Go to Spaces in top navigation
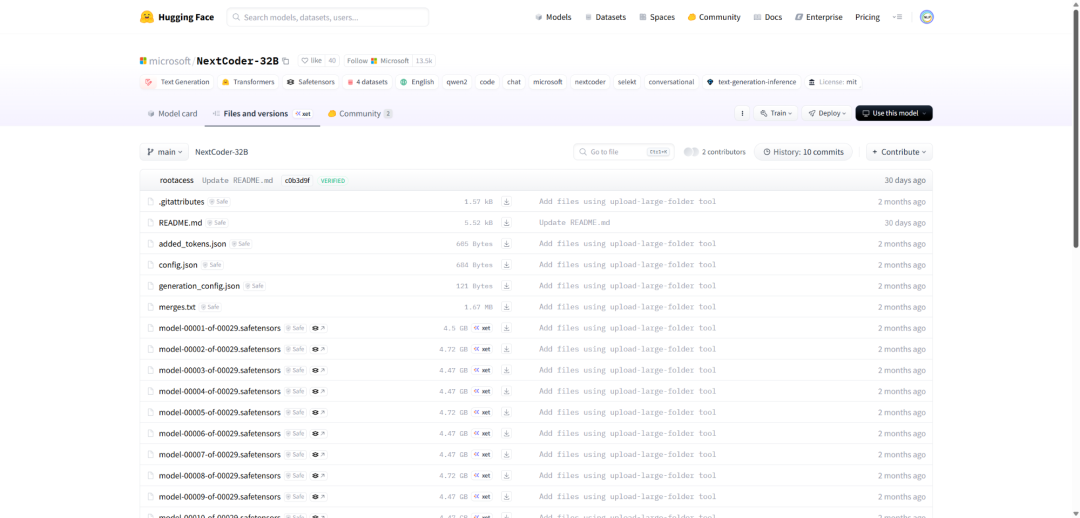This screenshot has width=1080, height=518. point(657,17)
